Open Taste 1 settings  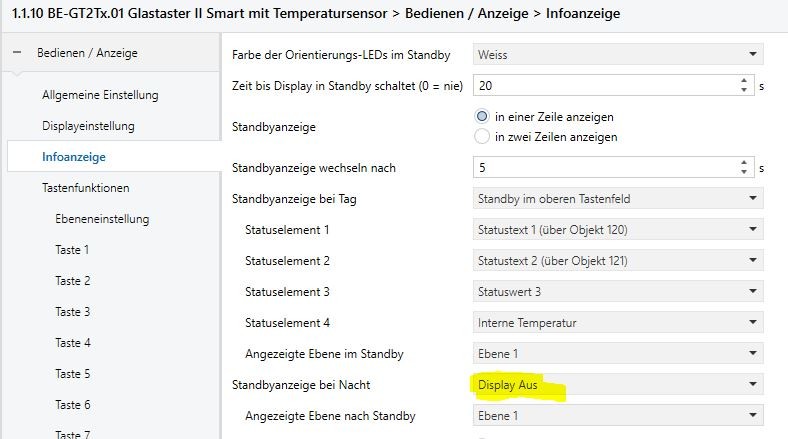click(x=72, y=250)
